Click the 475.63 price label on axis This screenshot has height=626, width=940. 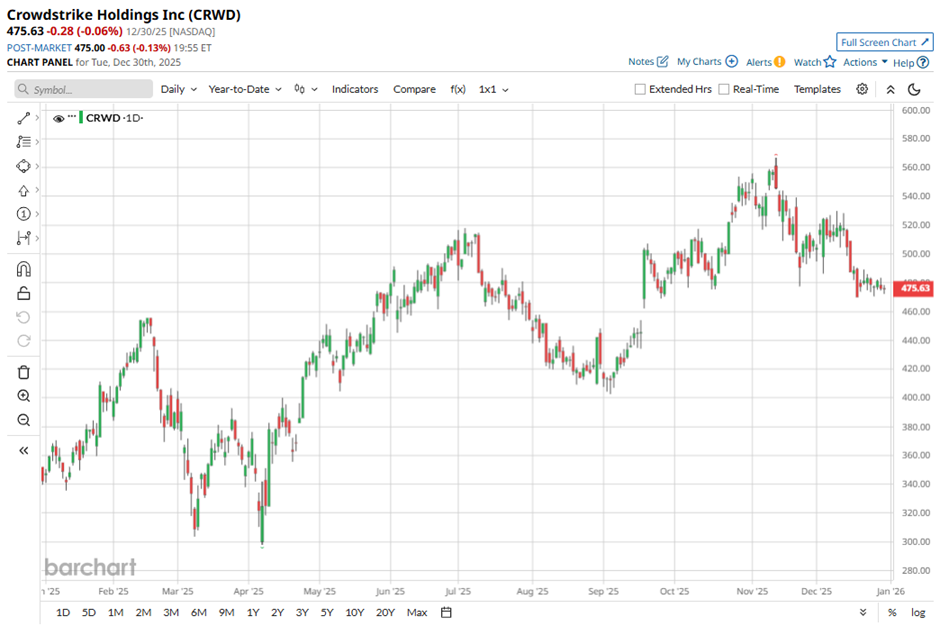coord(913,288)
